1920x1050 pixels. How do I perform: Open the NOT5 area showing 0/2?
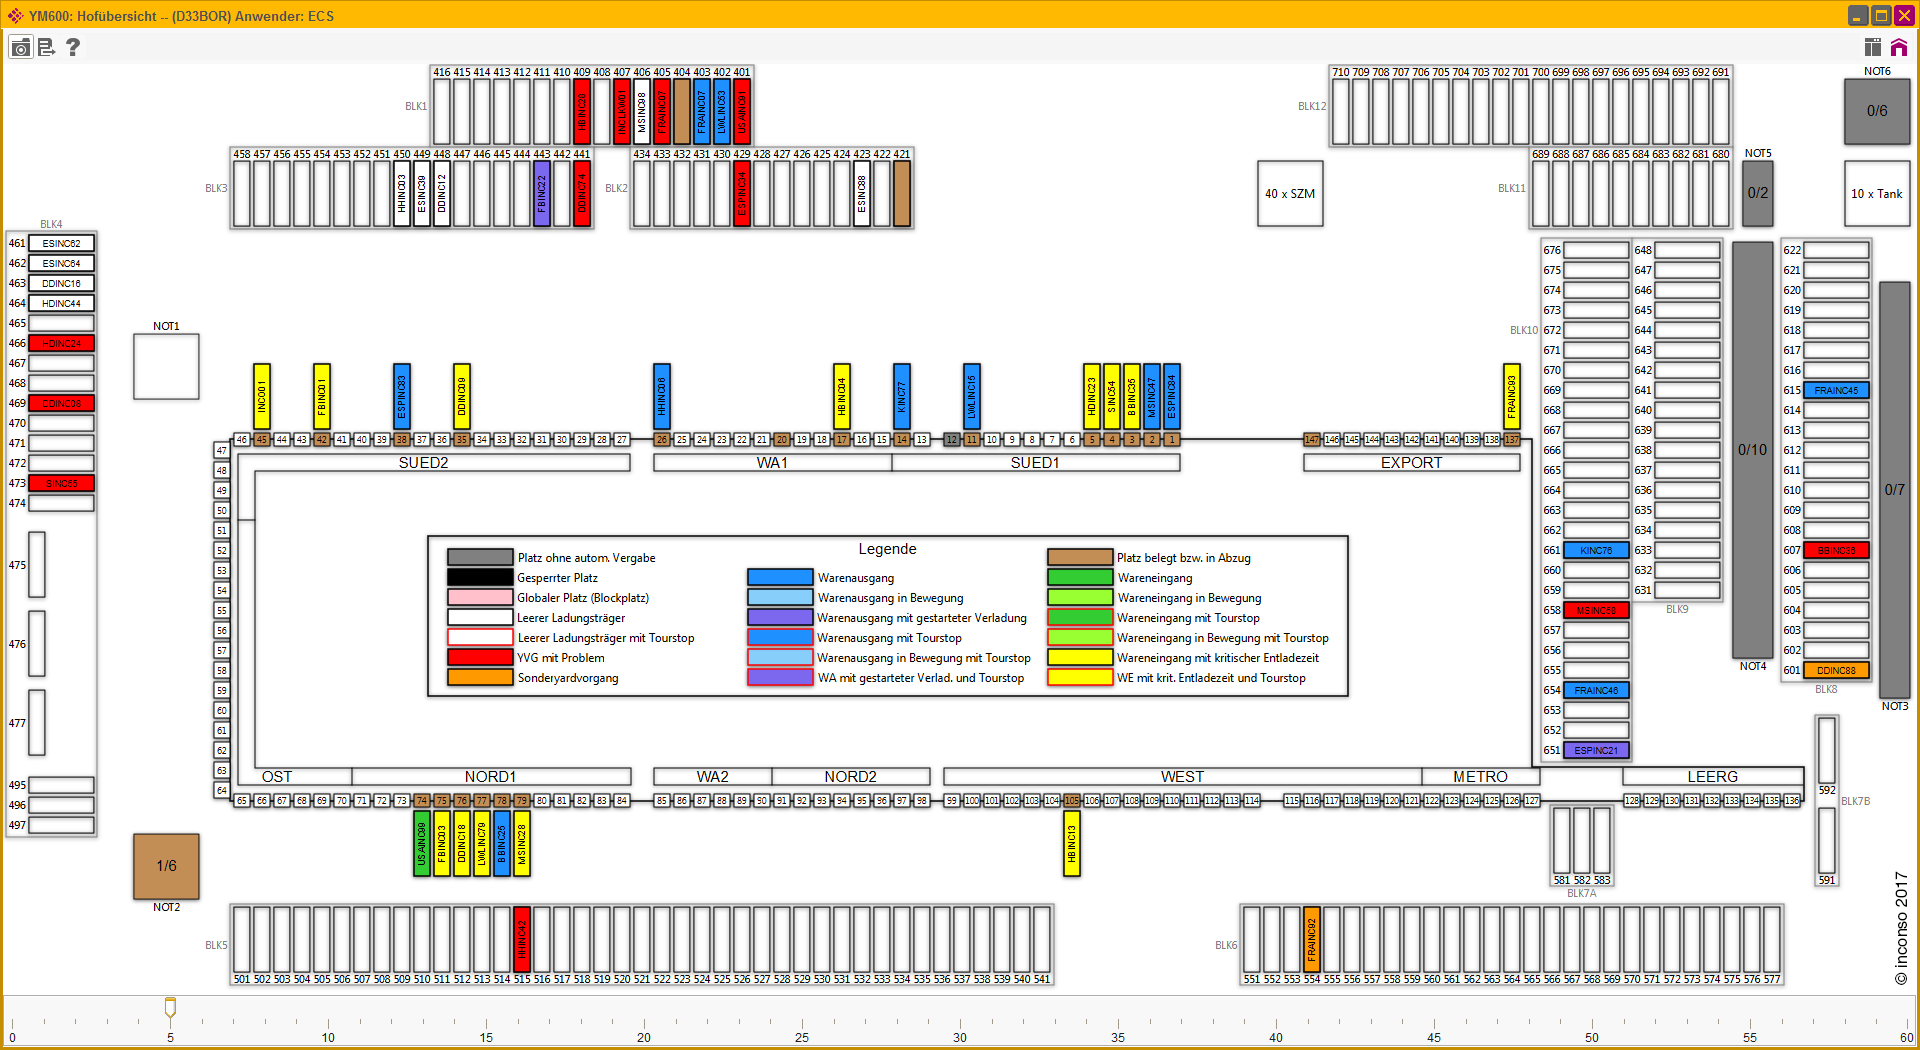[1758, 193]
